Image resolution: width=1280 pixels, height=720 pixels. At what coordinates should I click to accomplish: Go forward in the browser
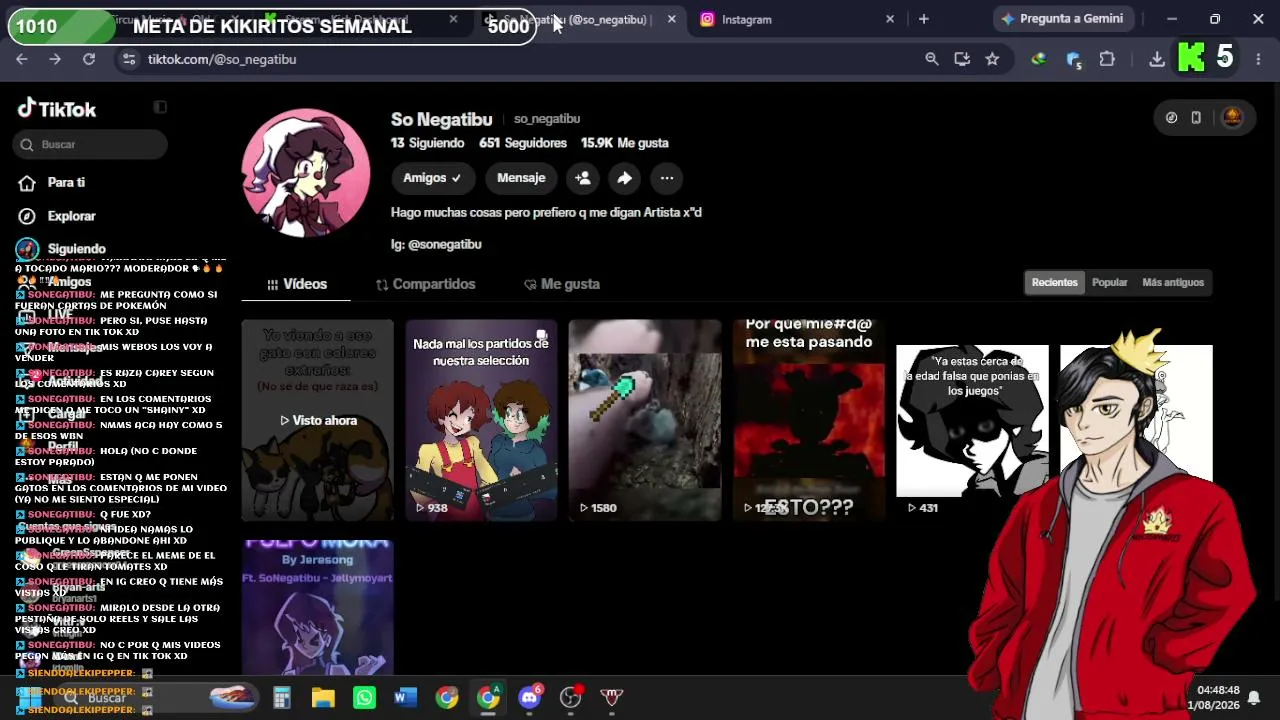[55, 59]
